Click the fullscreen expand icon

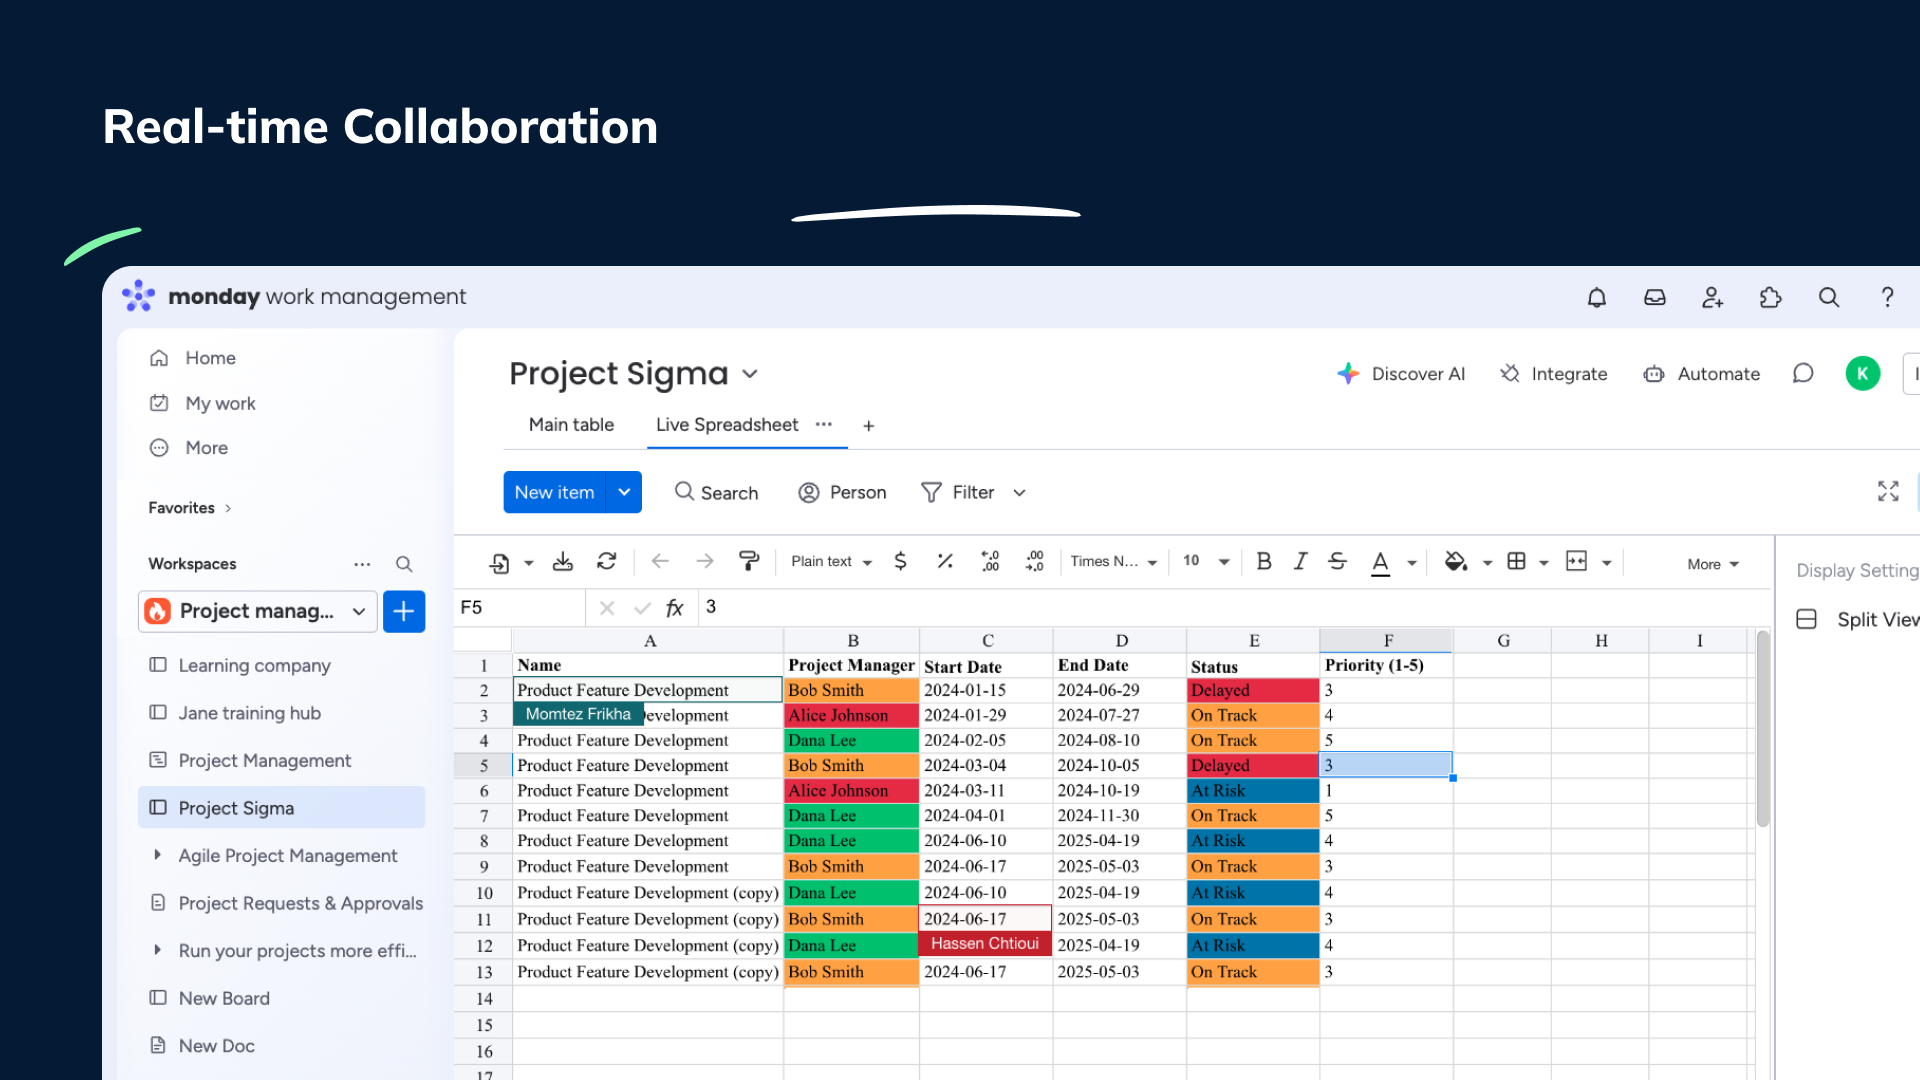click(1888, 491)
